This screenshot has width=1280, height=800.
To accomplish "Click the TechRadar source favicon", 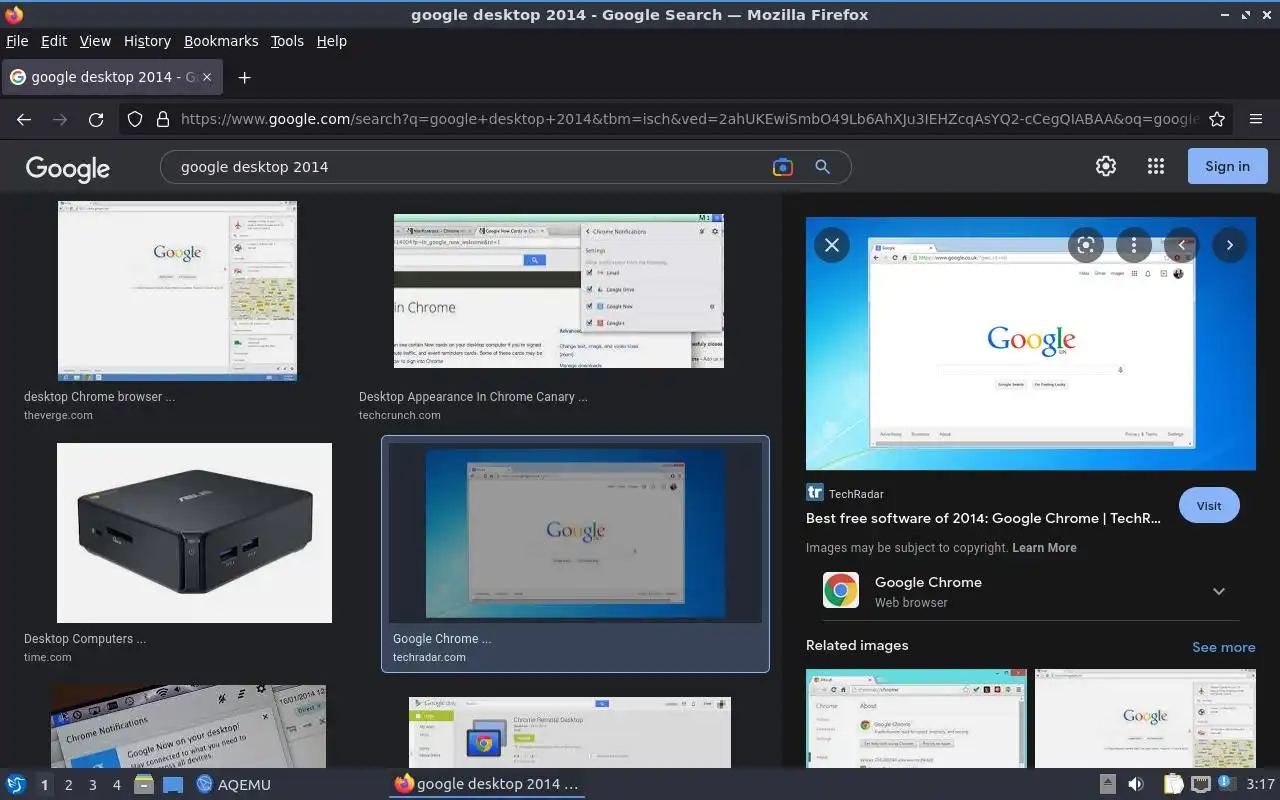I will pyautogui.click(x=814, y=493).
